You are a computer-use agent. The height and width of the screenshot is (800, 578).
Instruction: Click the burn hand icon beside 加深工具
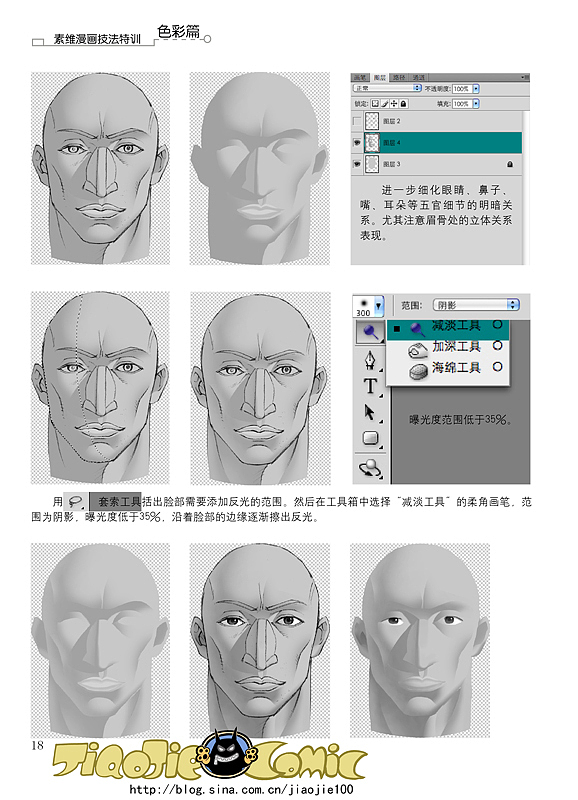pyautogui.click(x=418, y=349)
